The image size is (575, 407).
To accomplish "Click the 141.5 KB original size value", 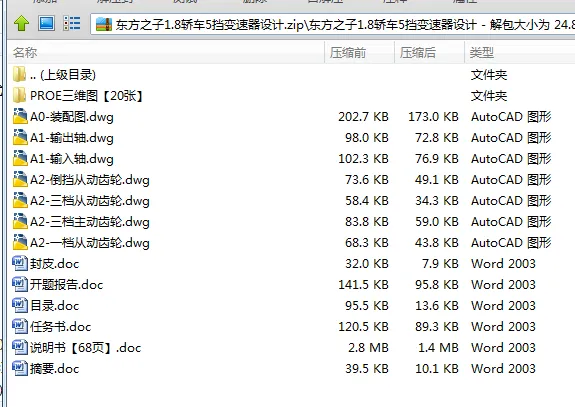I will coord(363,285).
